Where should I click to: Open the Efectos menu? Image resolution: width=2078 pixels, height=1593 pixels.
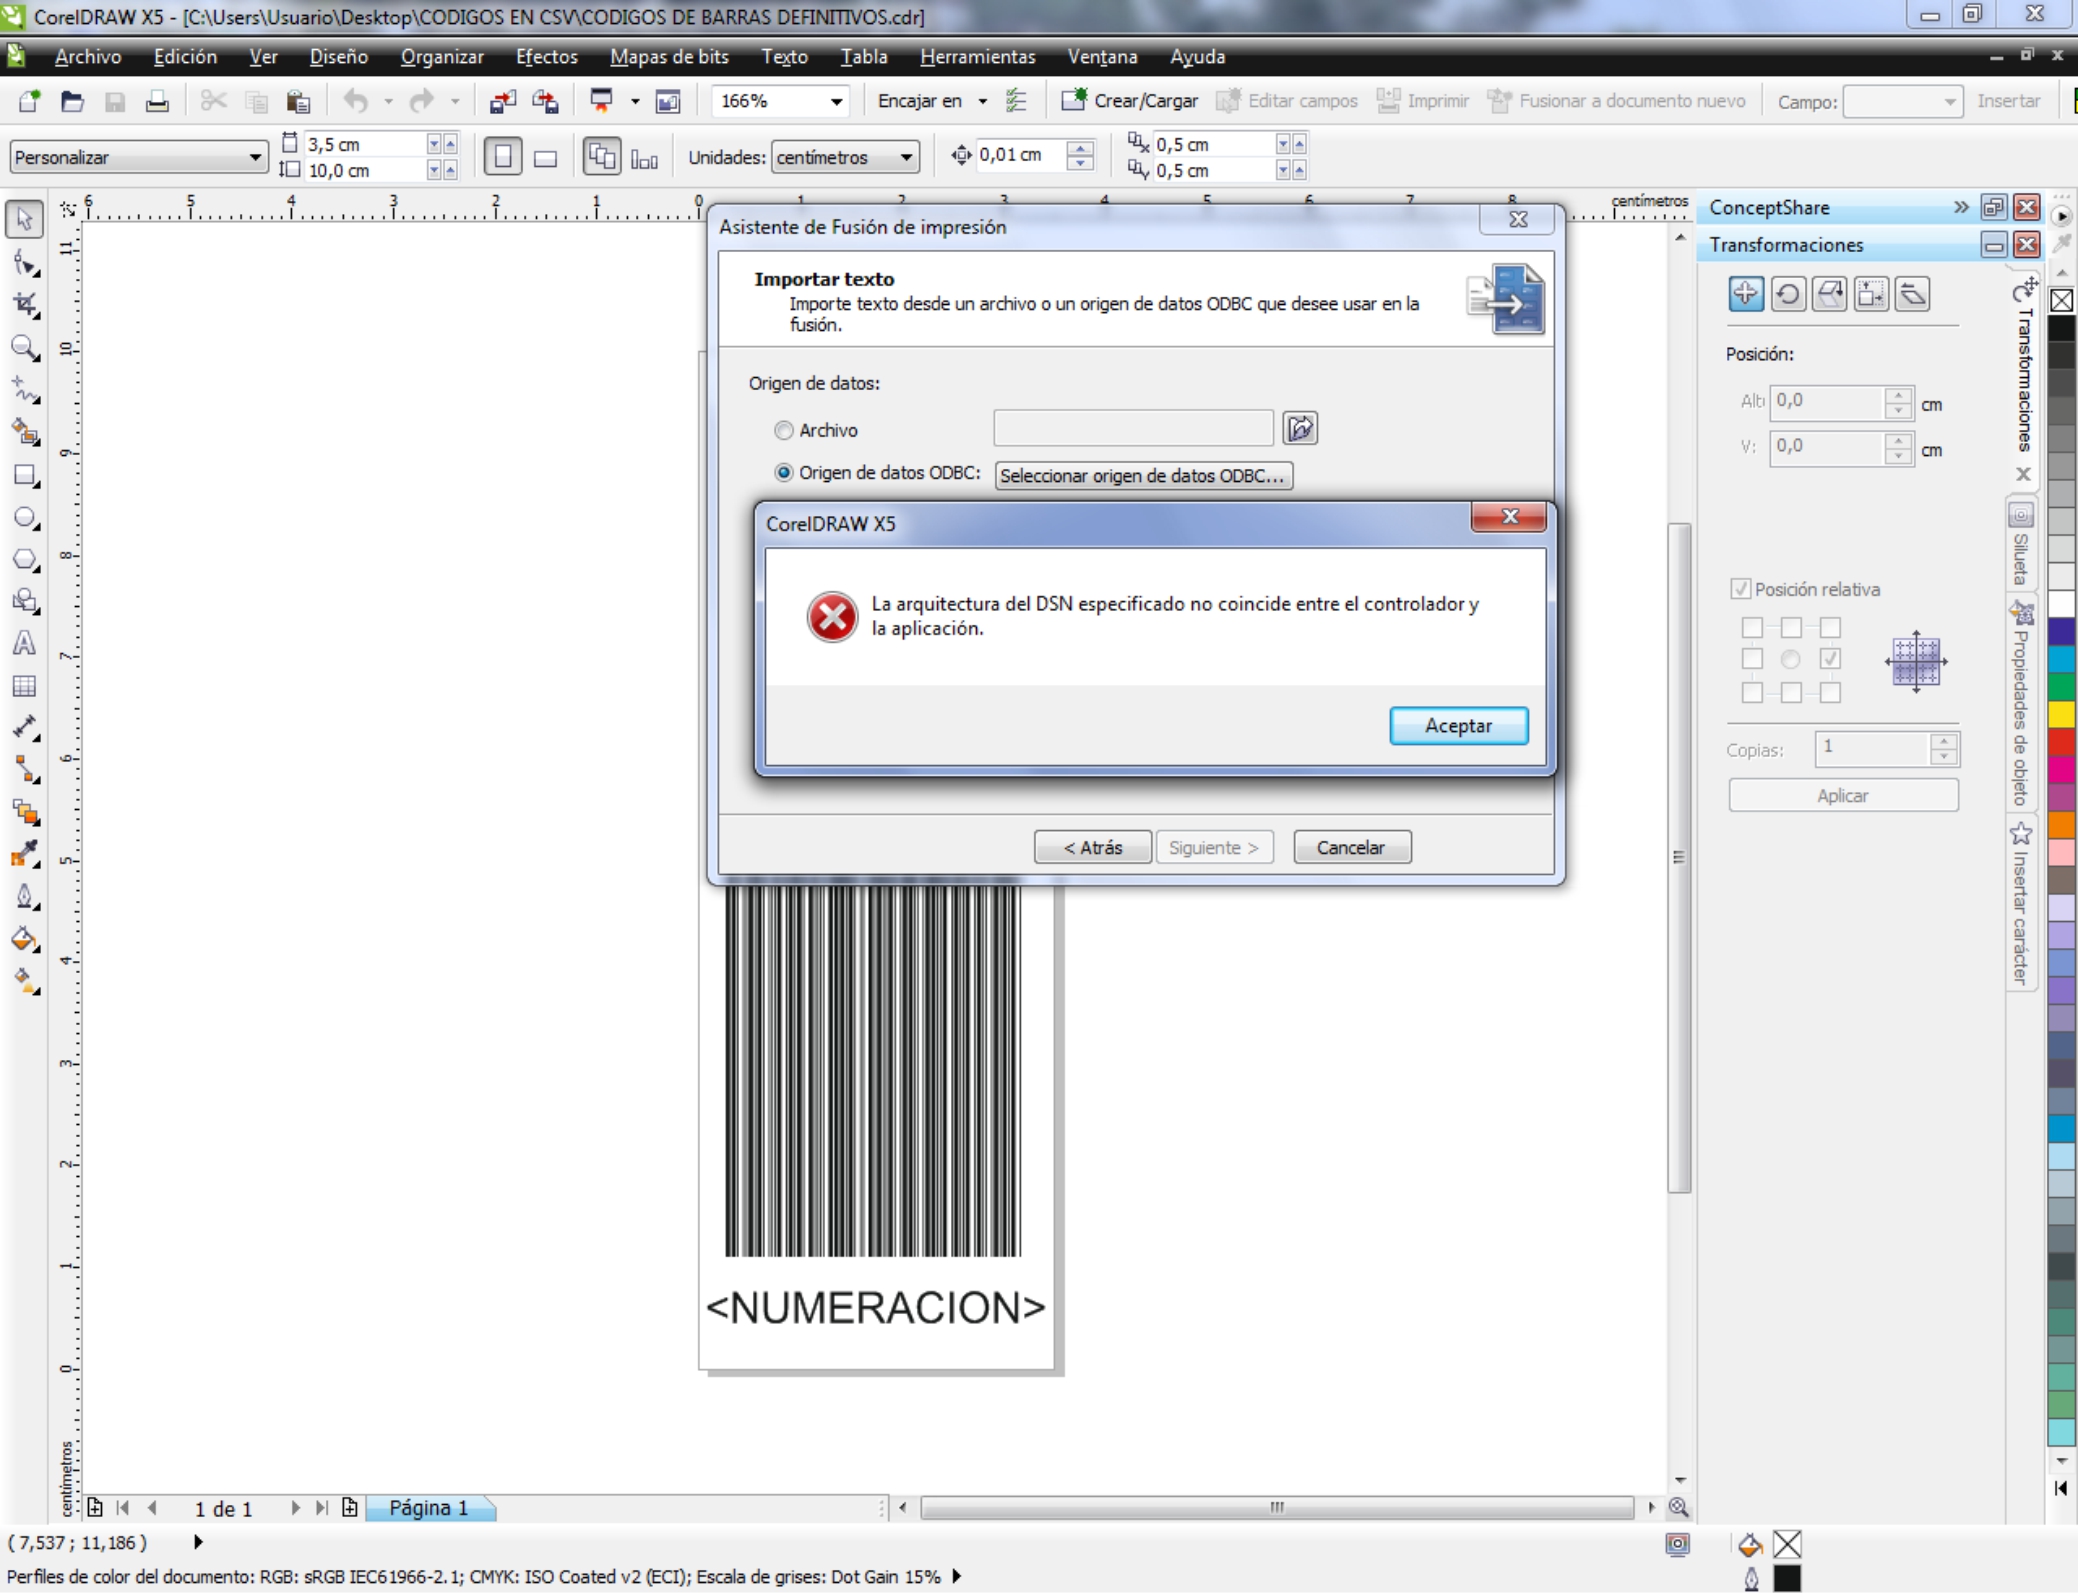coord(546,57)
